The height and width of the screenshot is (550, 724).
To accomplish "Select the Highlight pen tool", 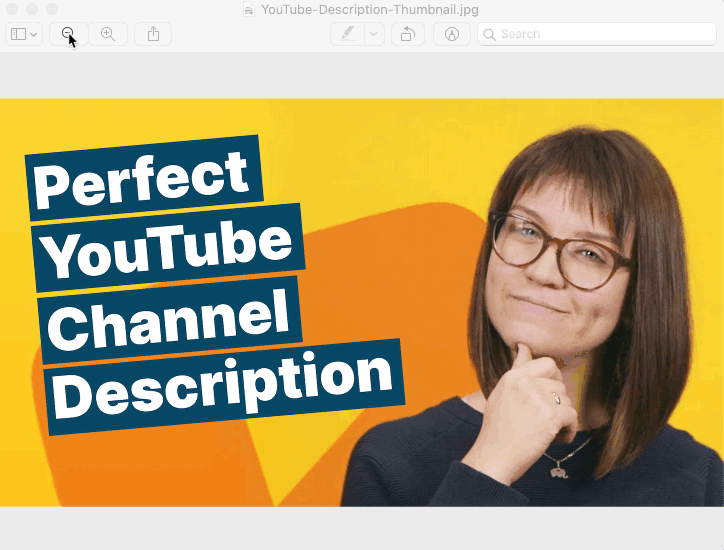I will (348, 34).
